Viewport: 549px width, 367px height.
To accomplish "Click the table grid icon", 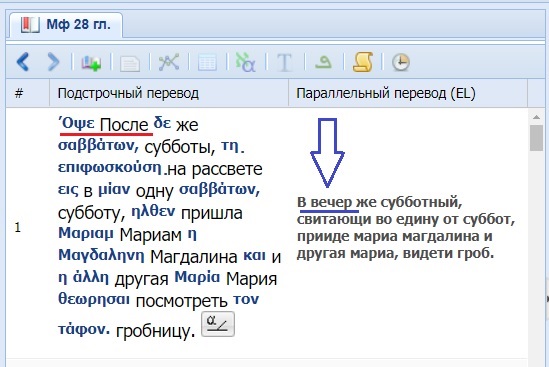I will [207, 63].
